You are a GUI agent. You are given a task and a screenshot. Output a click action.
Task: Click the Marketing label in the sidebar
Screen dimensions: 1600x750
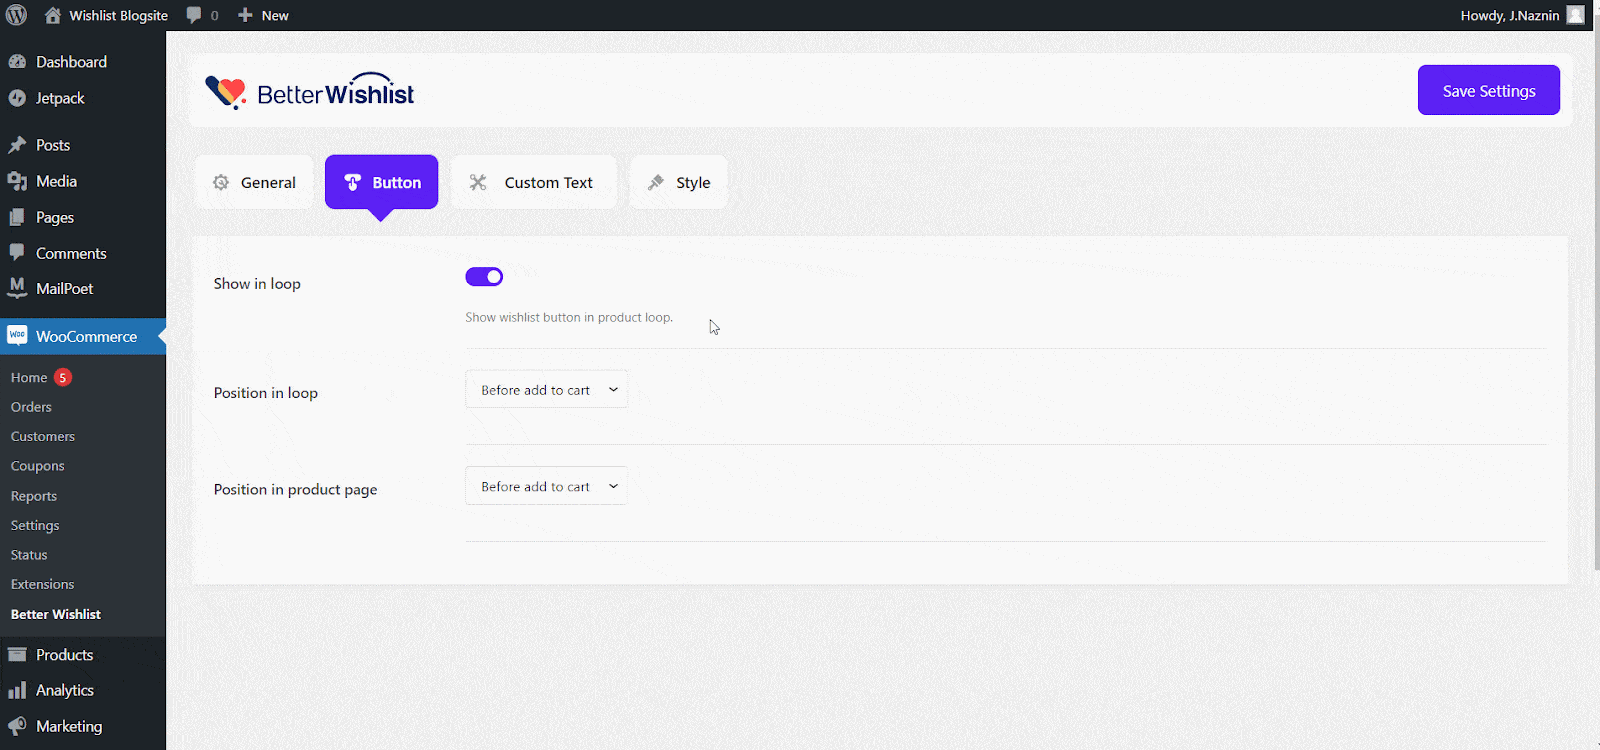click(x=69, y=726)
